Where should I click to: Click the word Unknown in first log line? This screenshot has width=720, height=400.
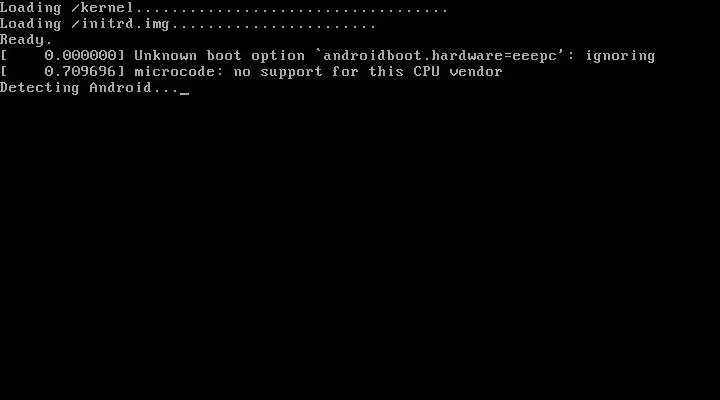165,56
